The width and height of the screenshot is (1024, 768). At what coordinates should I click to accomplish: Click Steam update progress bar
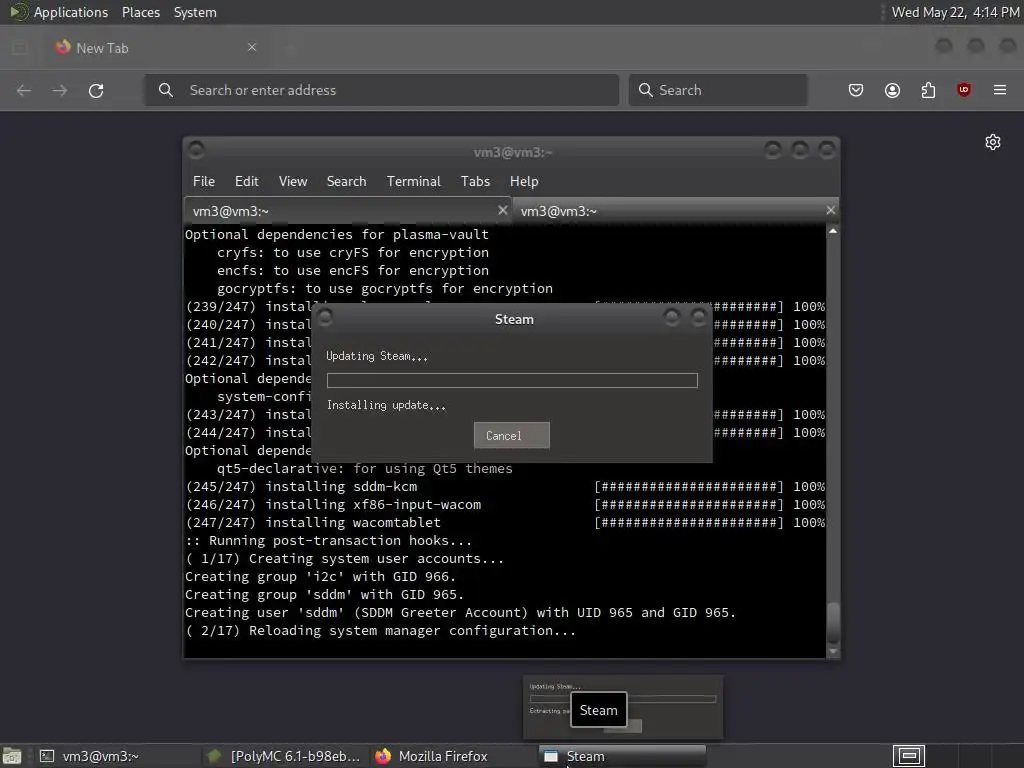512,381
